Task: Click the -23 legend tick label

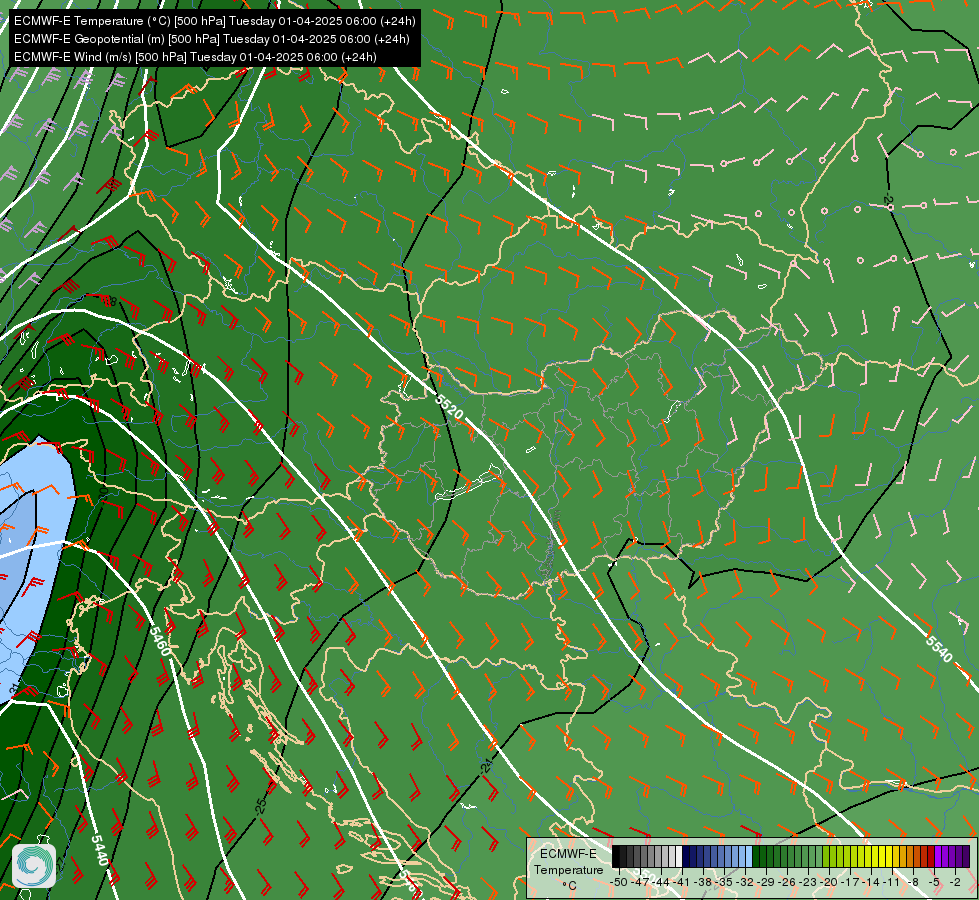Action: coord(808,882)
